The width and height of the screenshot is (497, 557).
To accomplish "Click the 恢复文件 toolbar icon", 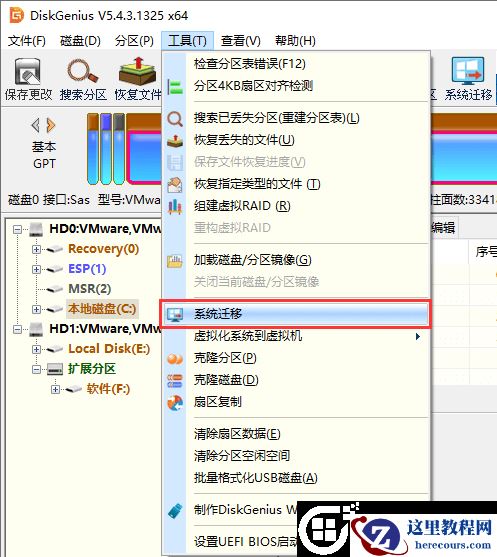I will 137,71.
